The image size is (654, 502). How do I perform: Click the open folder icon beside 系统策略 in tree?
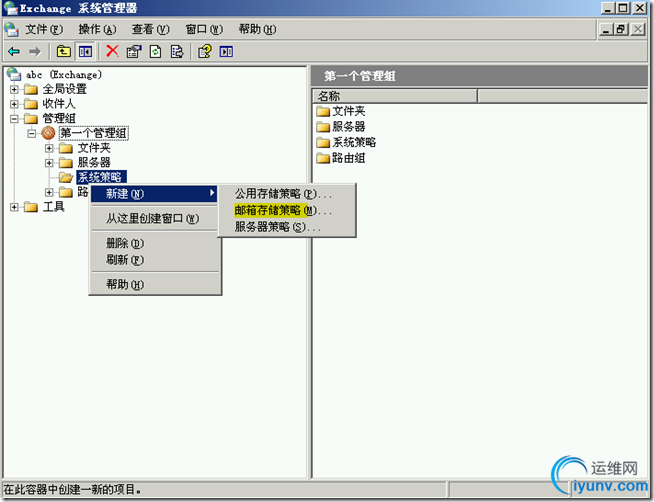click(66, 177)
